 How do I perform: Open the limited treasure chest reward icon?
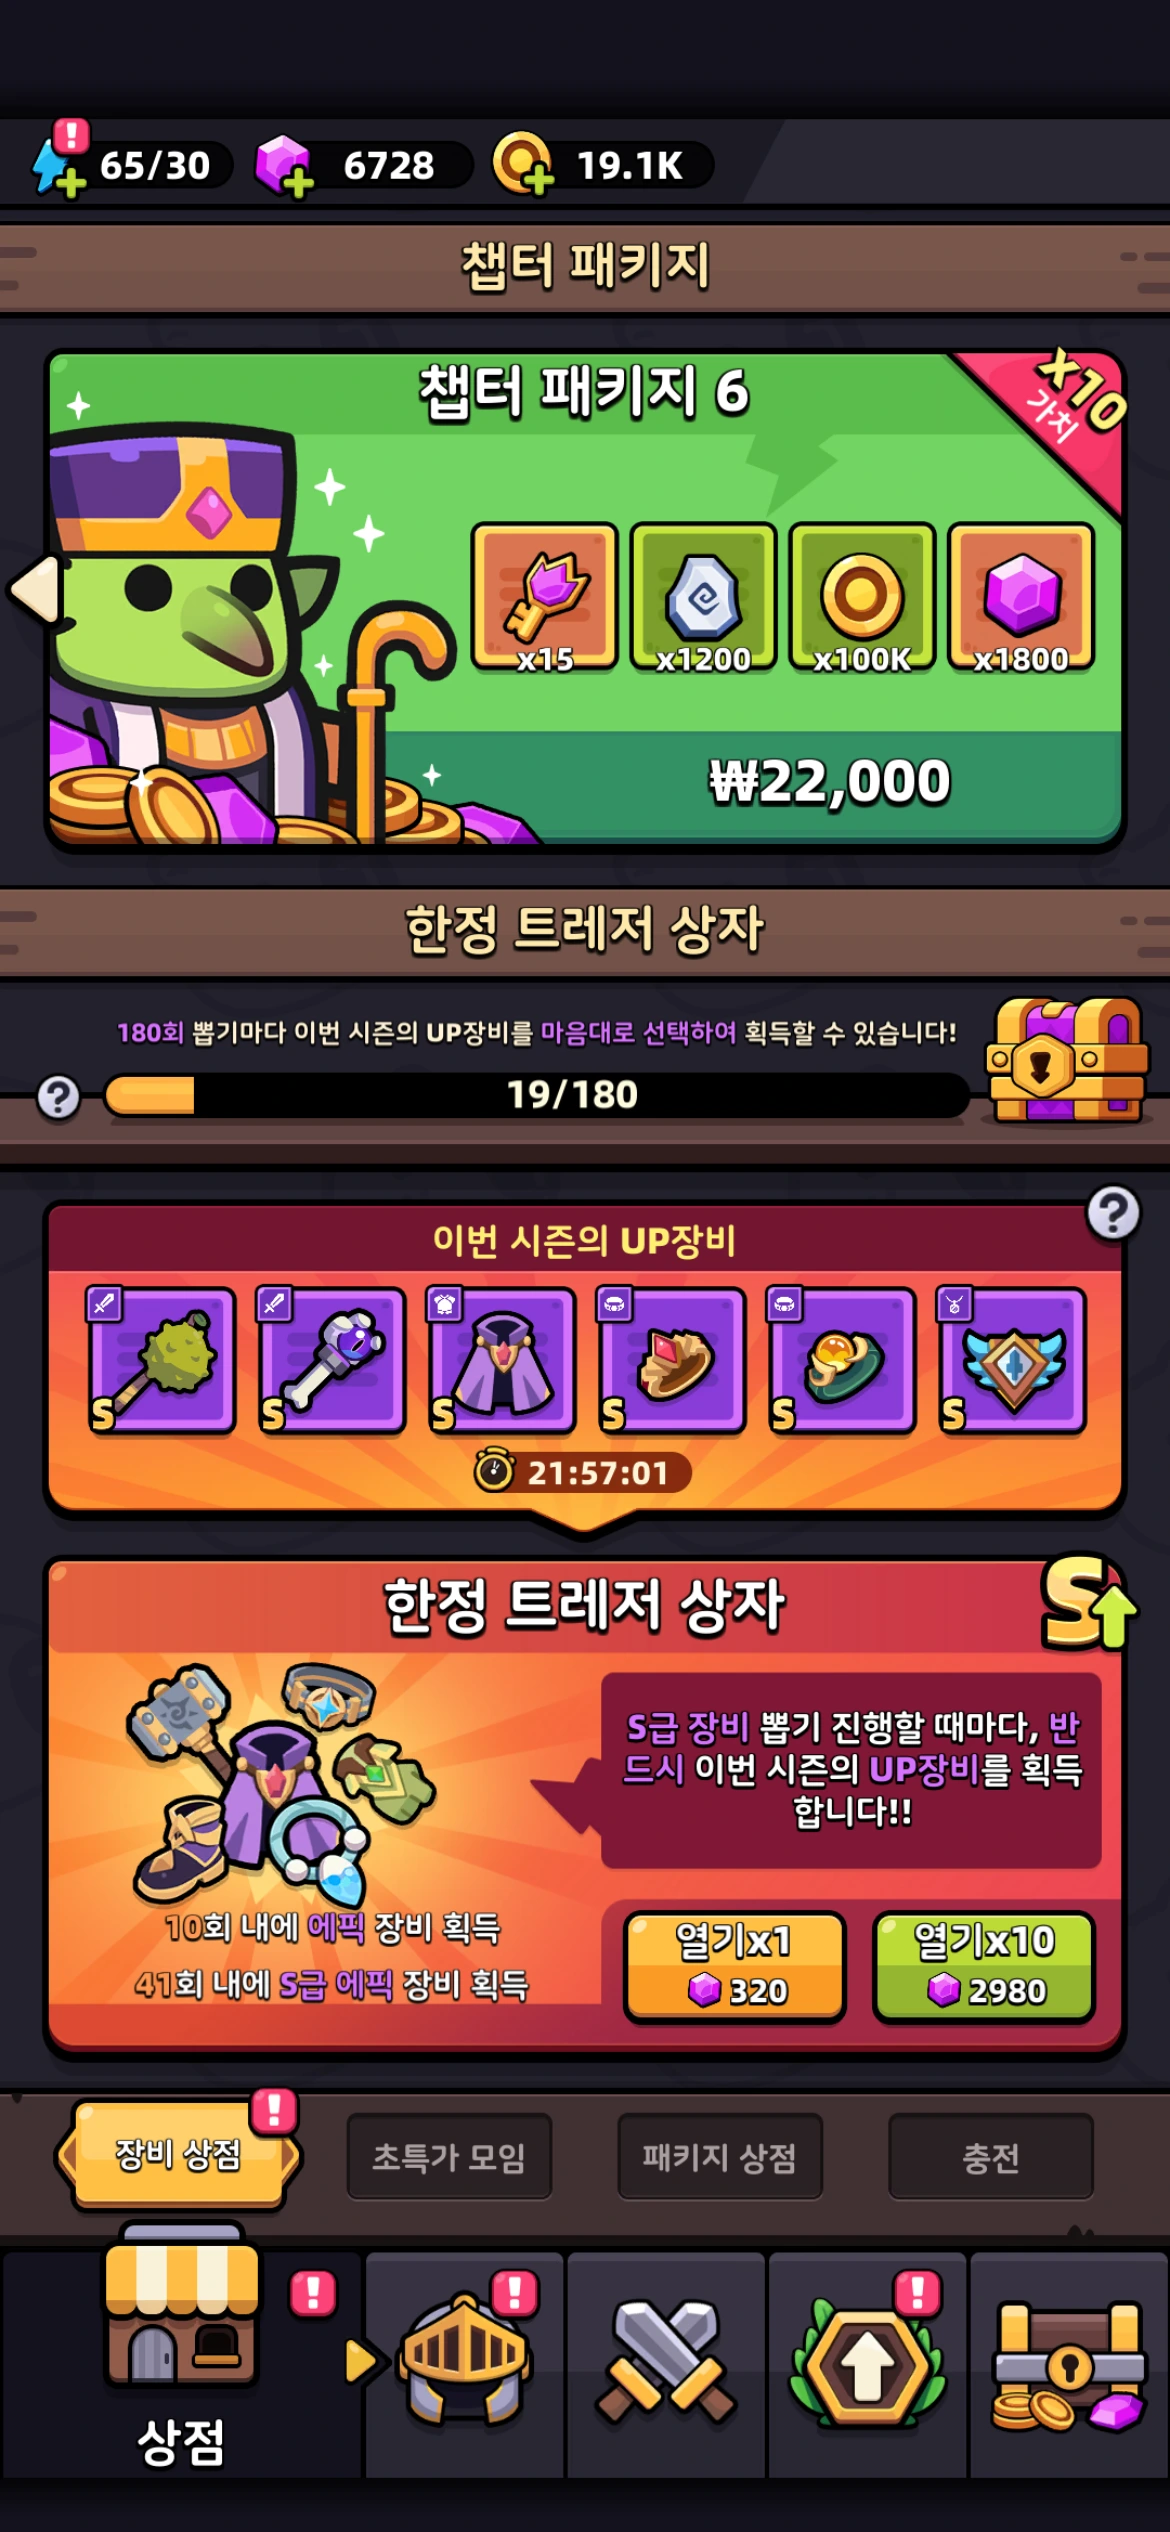[x=1066, y=1059]
